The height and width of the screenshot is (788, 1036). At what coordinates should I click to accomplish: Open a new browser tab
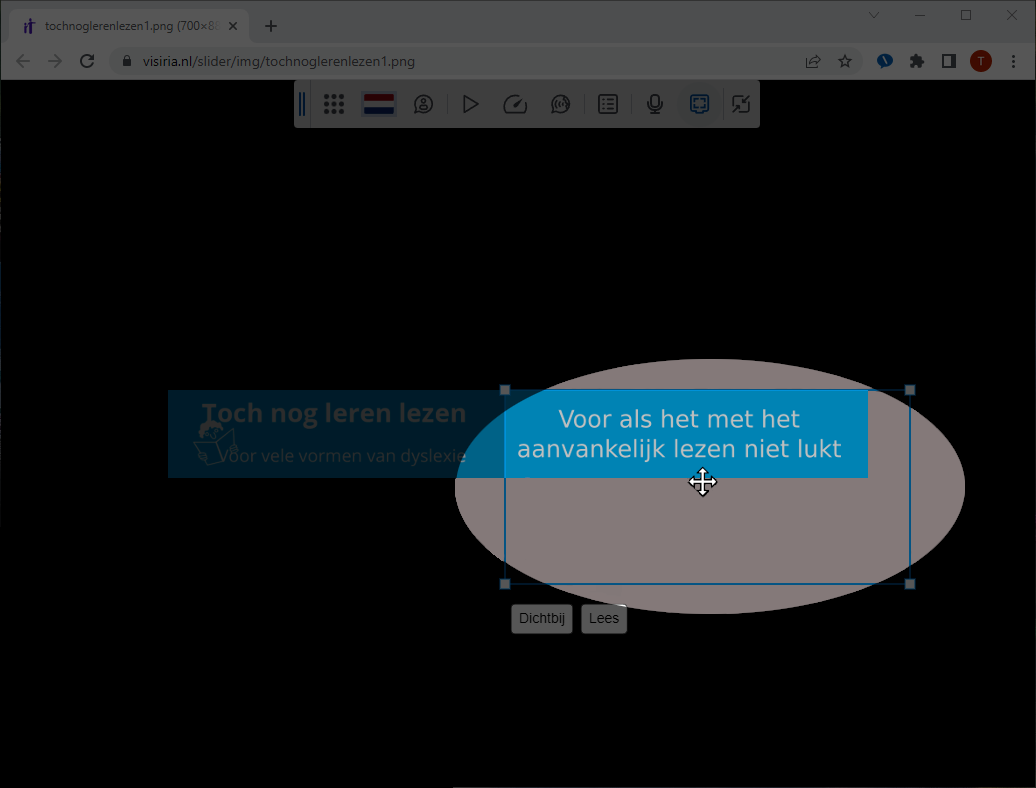(270, 25)
